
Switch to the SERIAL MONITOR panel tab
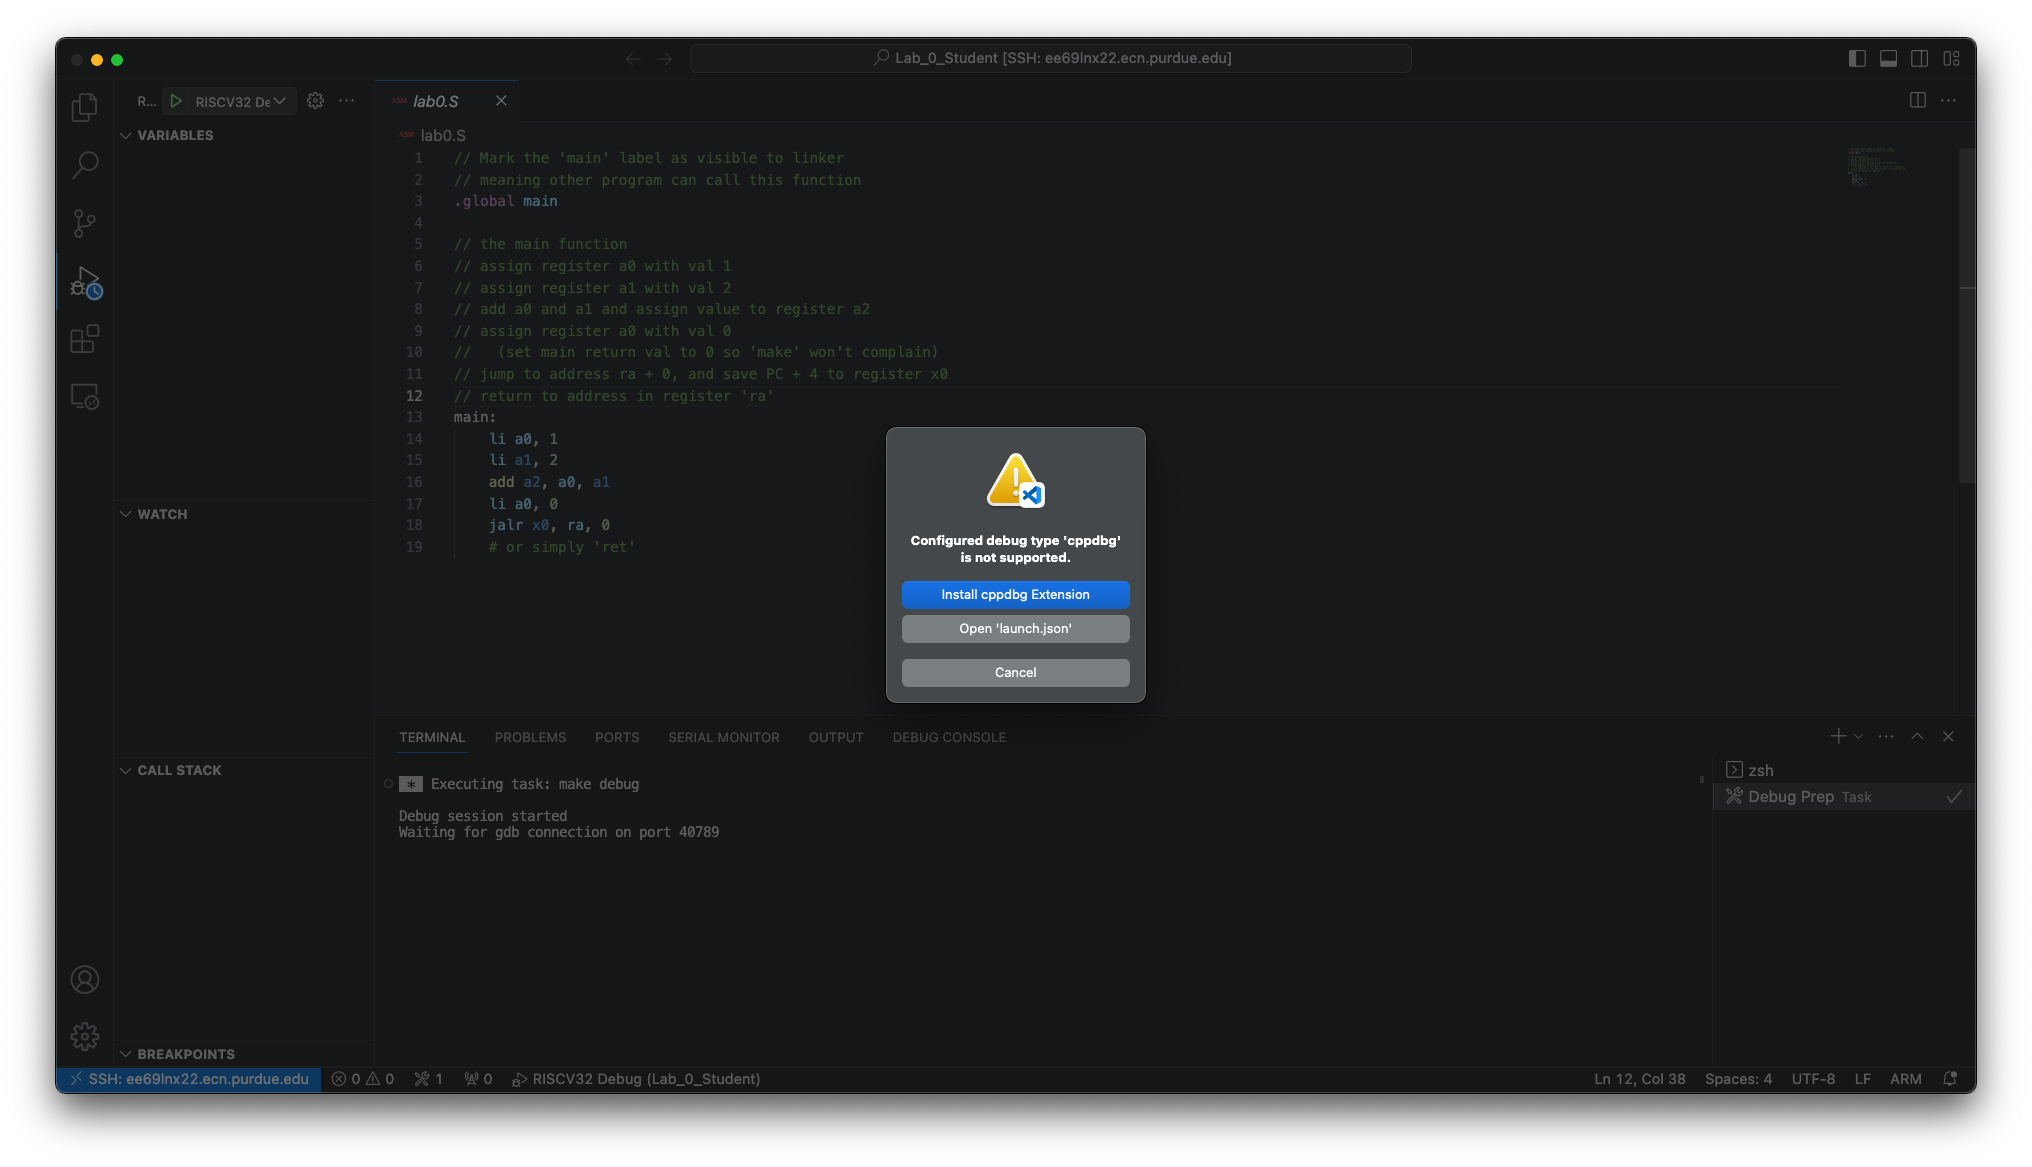pyautogui.click(x=724, y=737)
